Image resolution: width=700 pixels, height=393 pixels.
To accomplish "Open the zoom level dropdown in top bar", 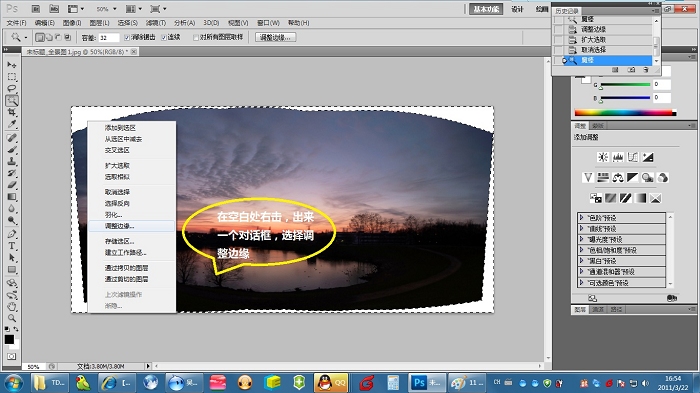I will click(107, 9).
